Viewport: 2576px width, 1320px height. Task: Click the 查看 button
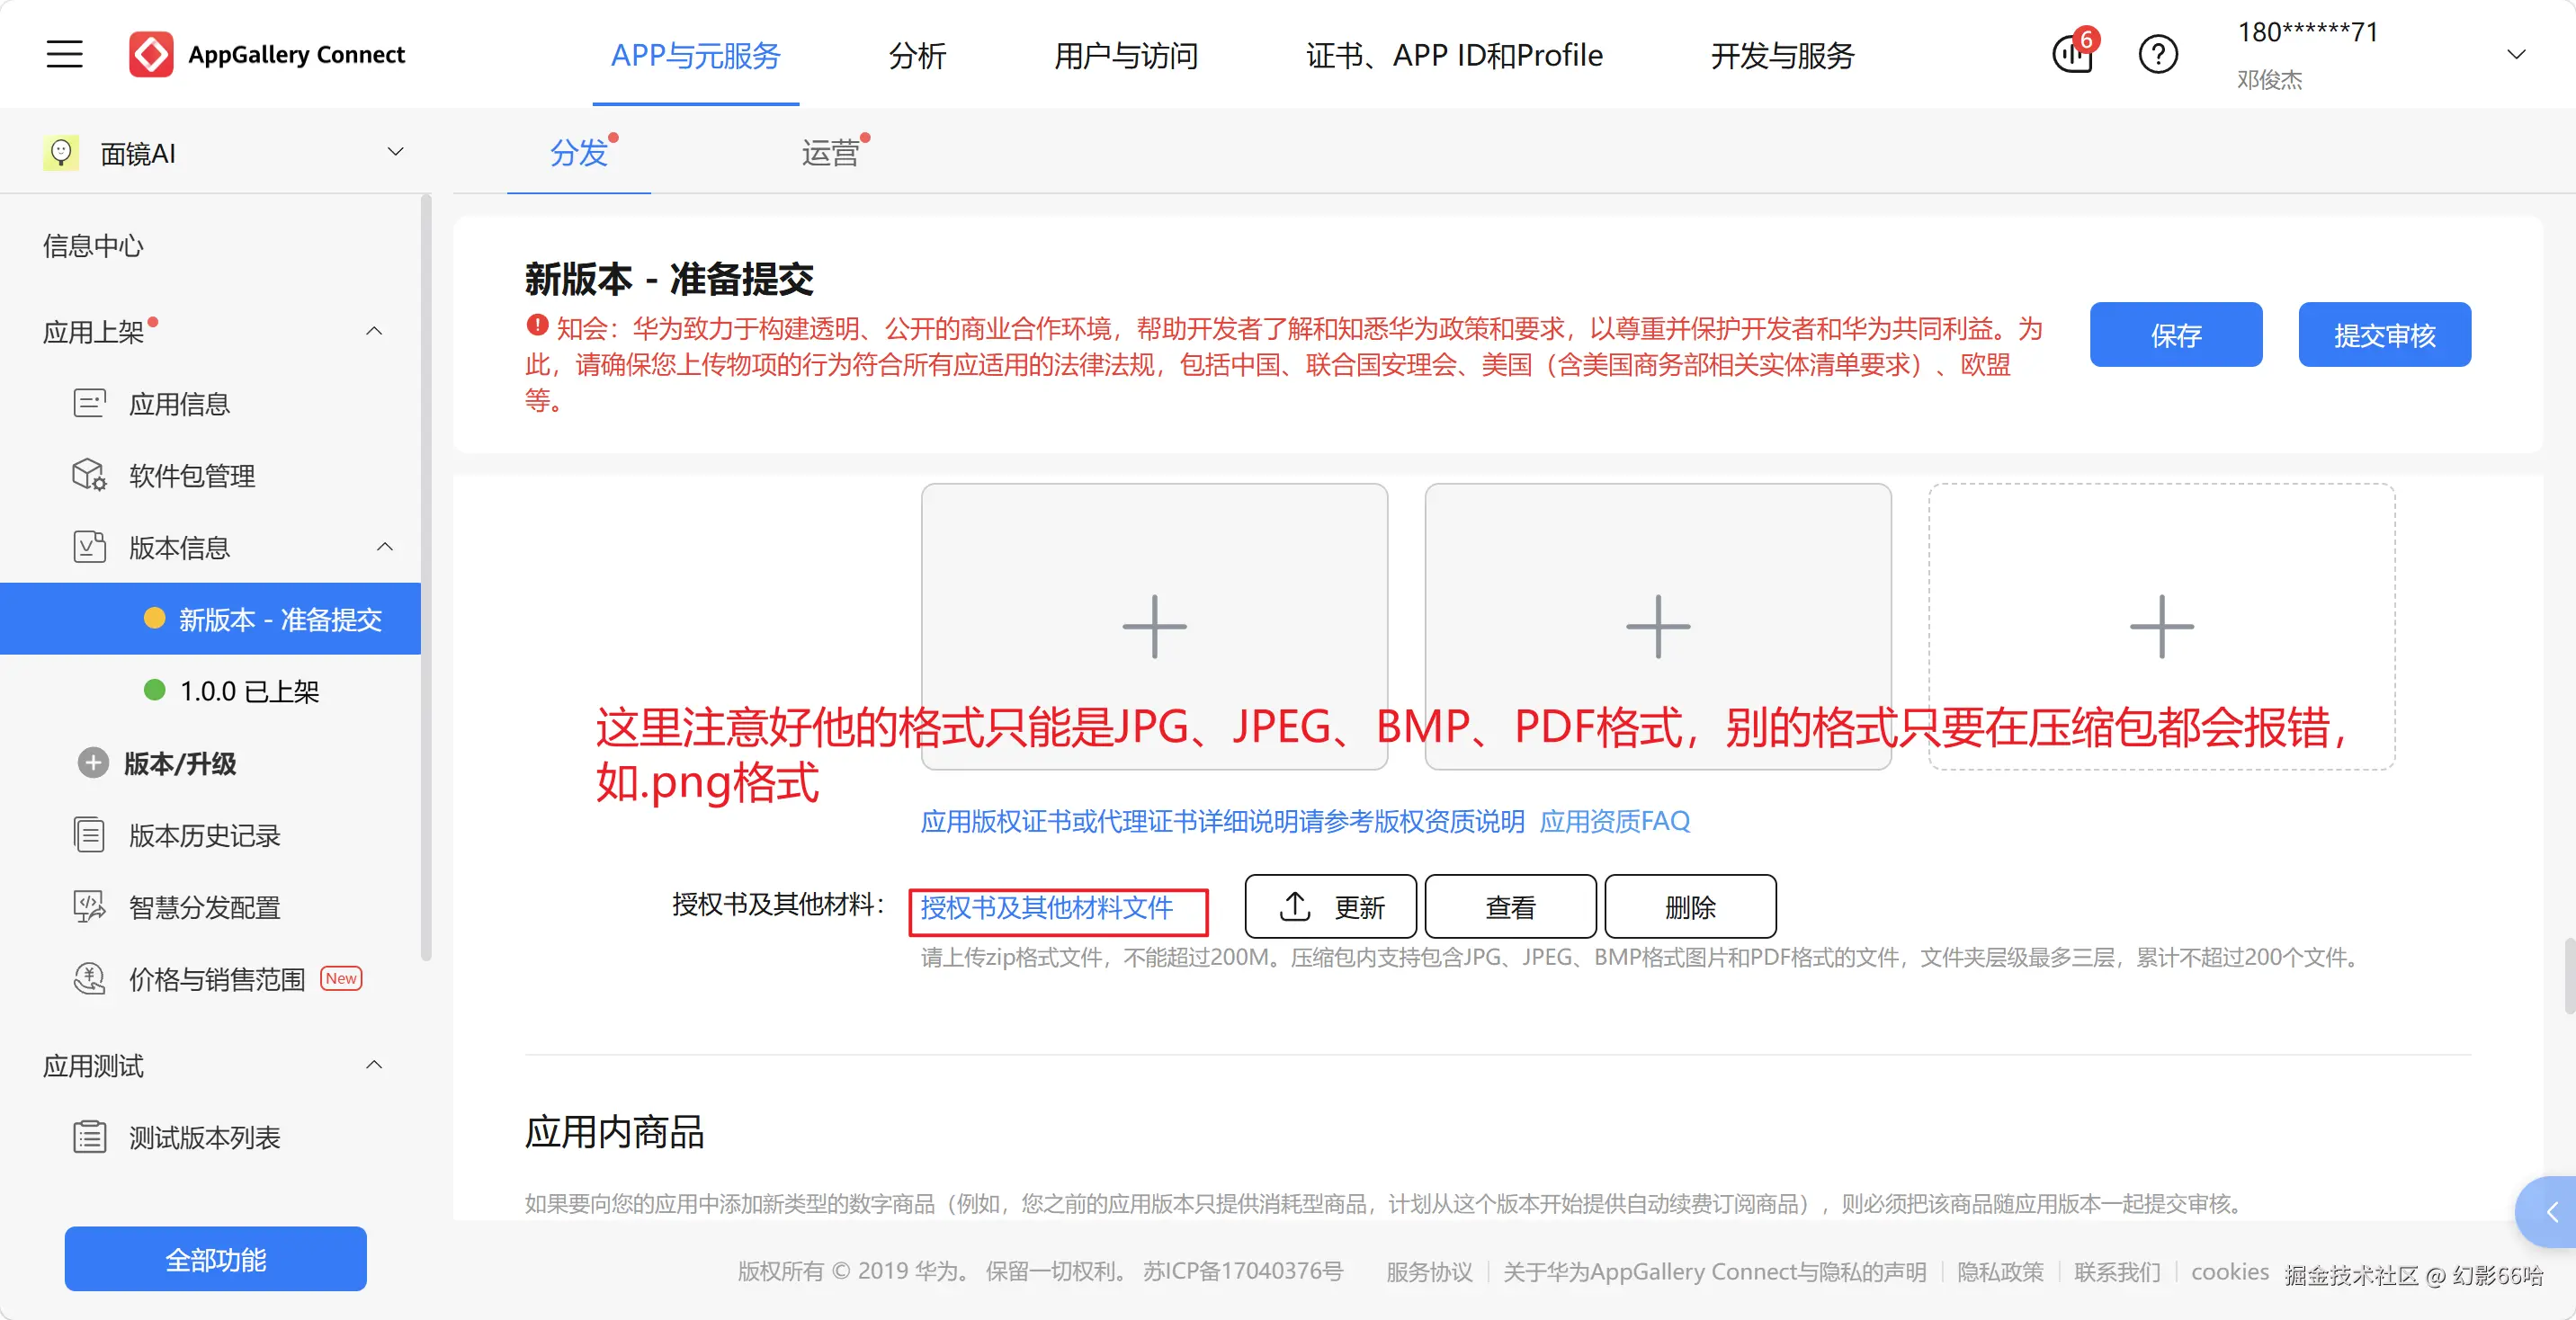pos(1510,906)
